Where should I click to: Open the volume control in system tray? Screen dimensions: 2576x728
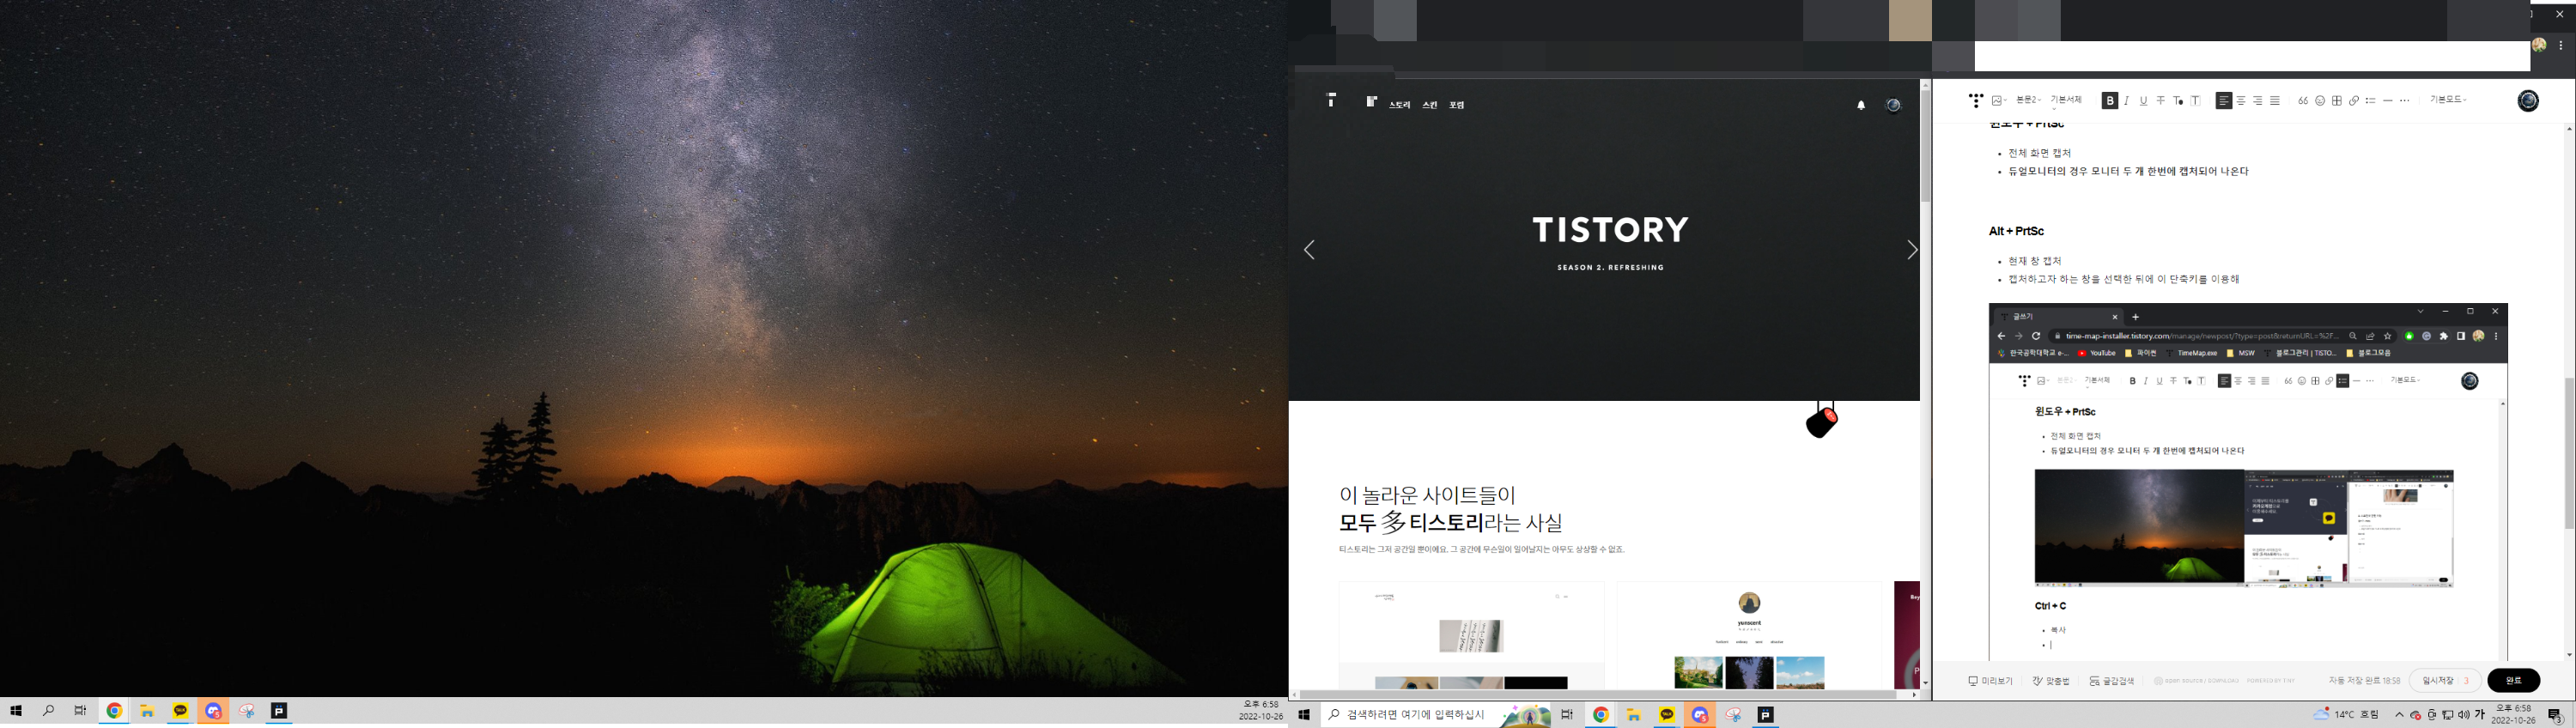(2463, 715)
